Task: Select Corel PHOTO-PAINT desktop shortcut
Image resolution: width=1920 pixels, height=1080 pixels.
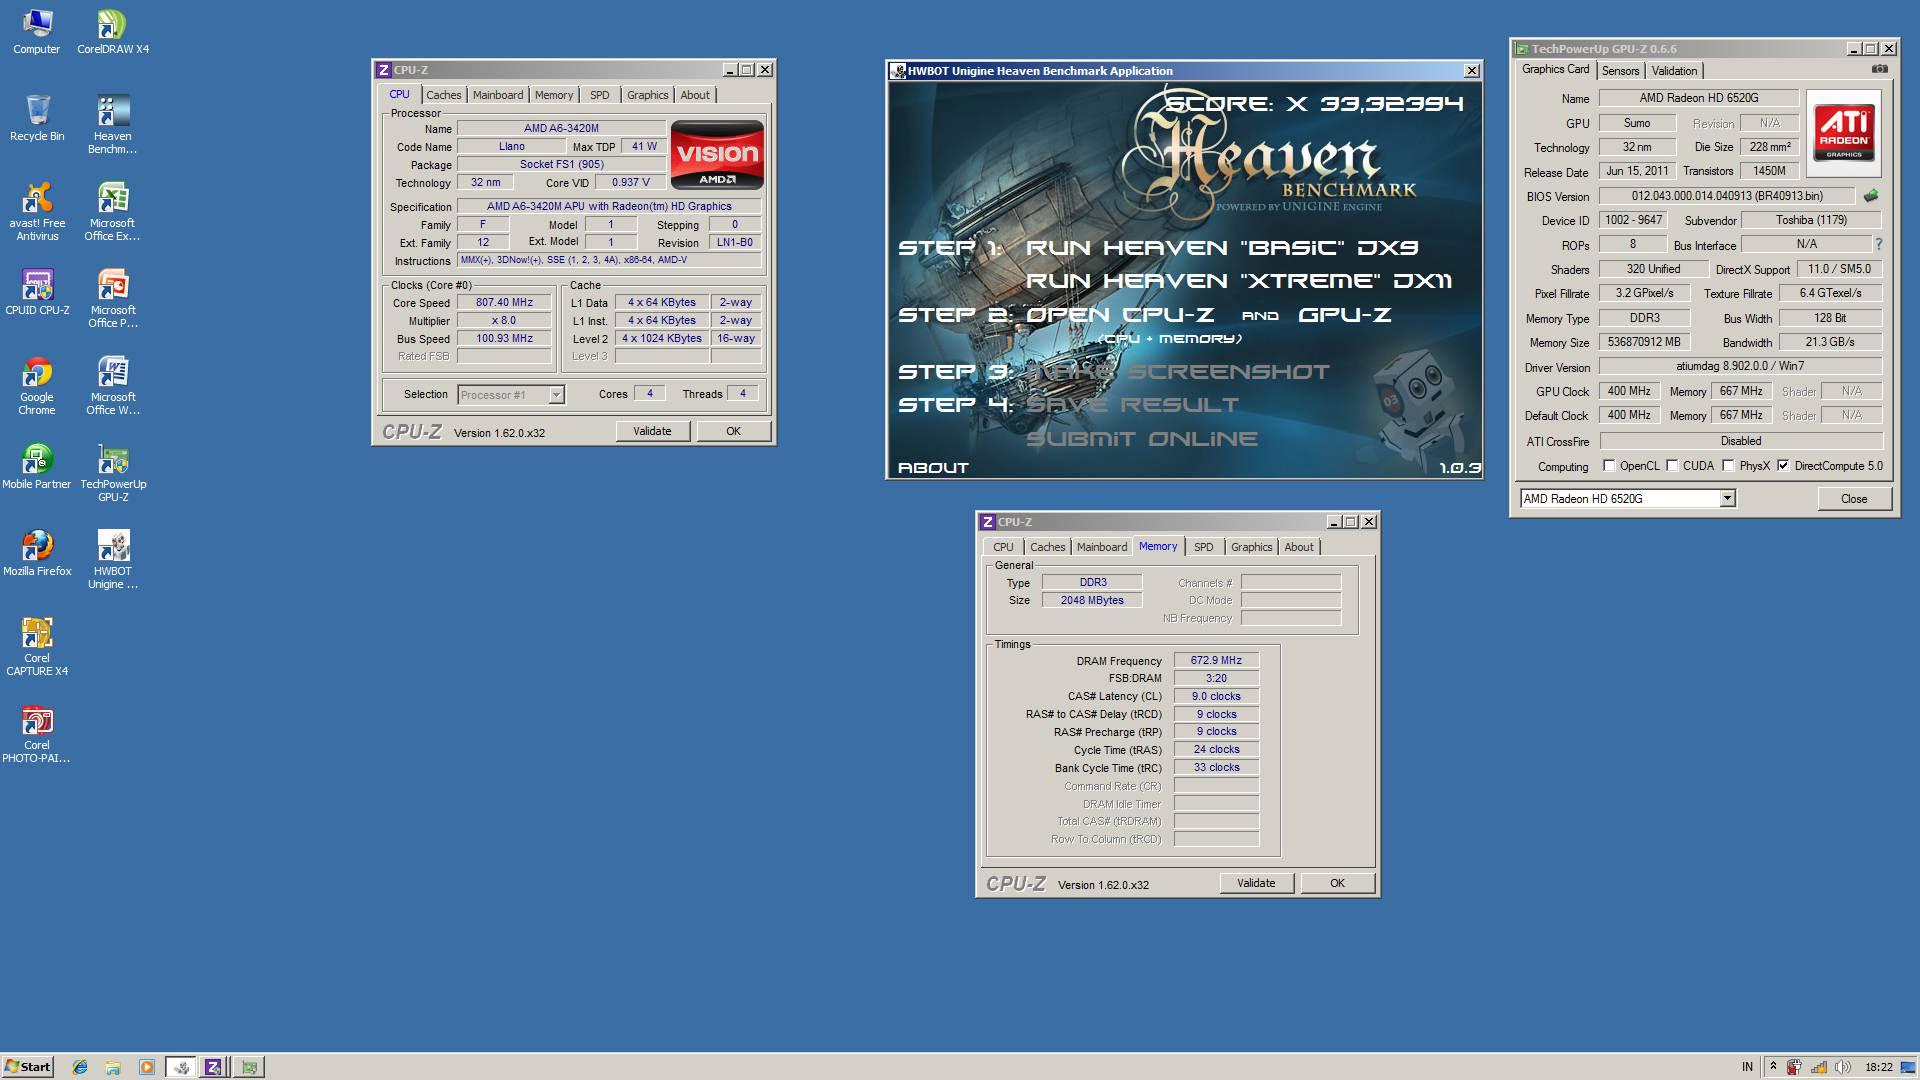Action: click(x=37, y=734)
